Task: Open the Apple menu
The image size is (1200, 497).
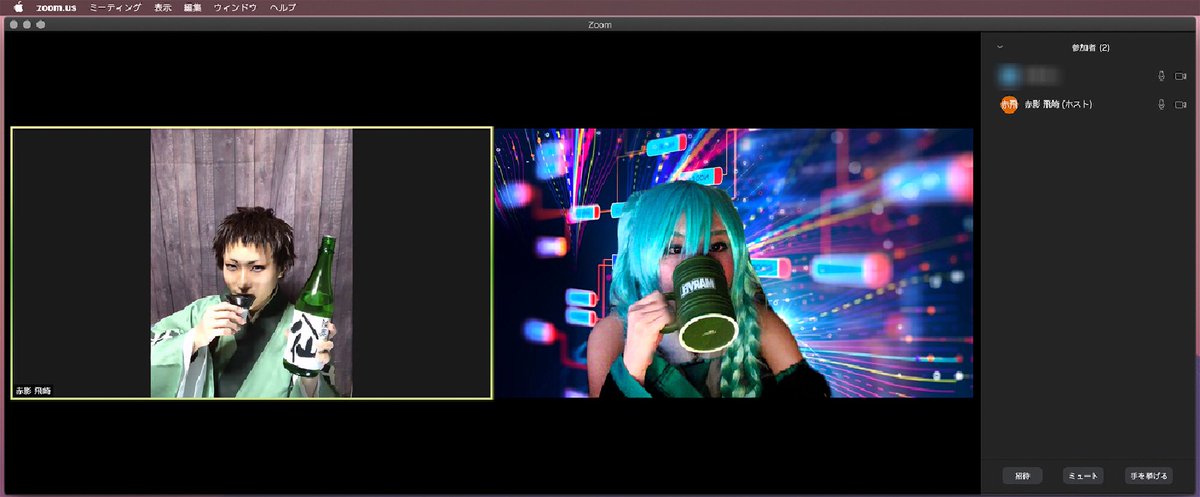Action: click(18, 7)
